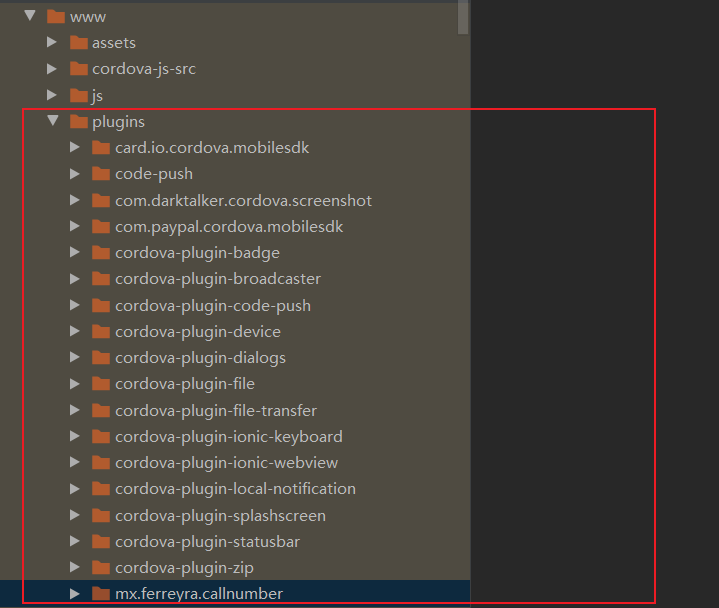Screen dimensions: 719x608
Task: Click the cordova-plugin-zip folder icon
Action: [101, 568]
